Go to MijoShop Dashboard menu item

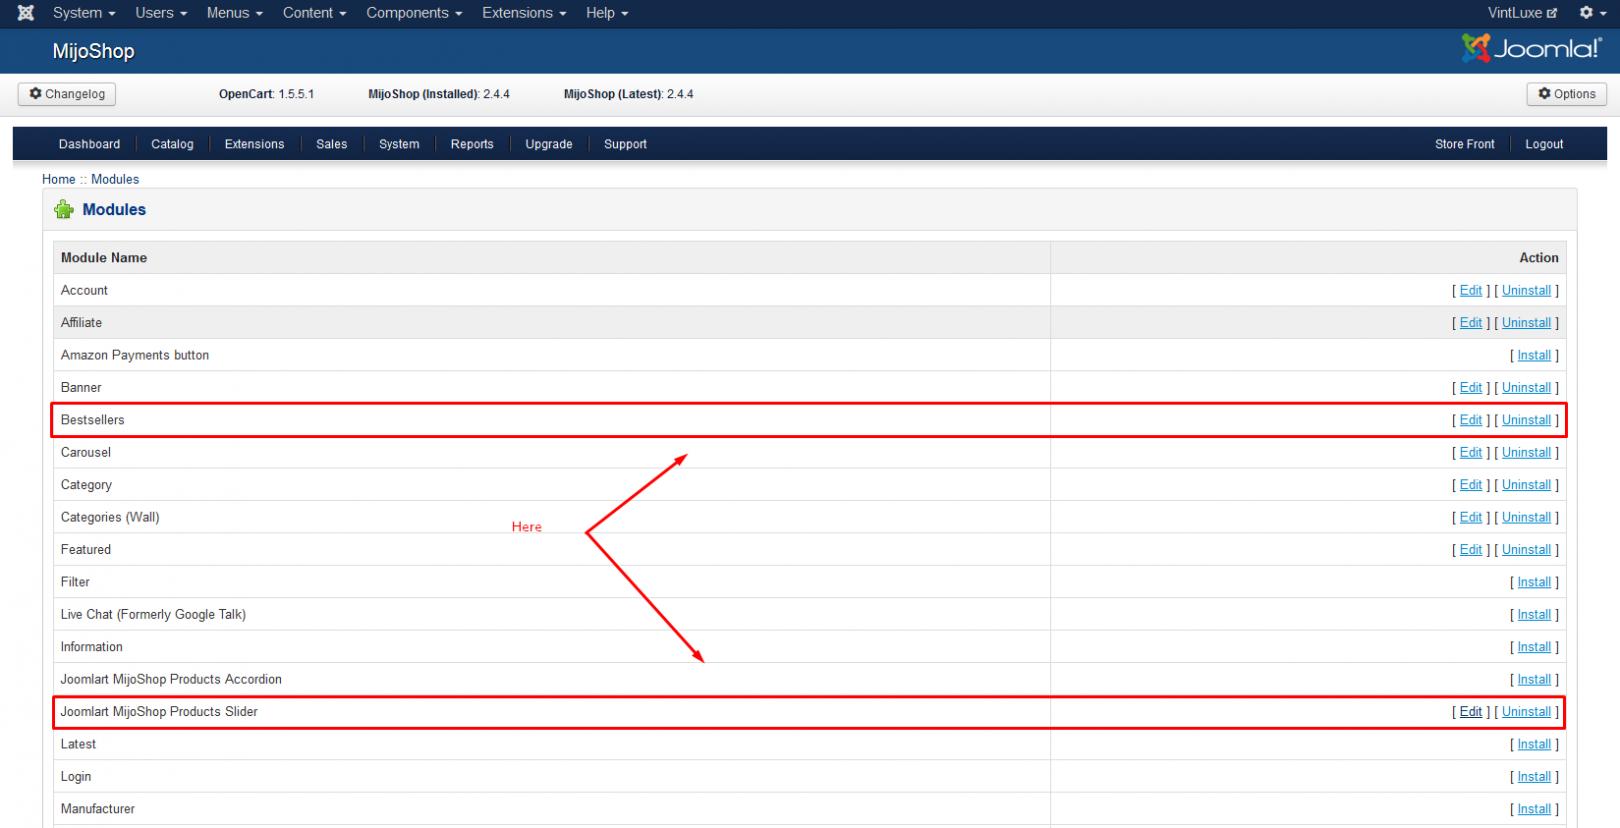click(x=89, y=144)
